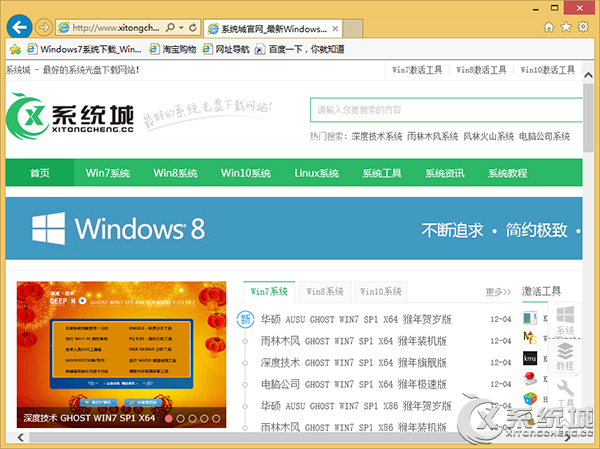Click the vertical scrollbar up arrow
Screen dimensions: 600x449
[589, 75]
